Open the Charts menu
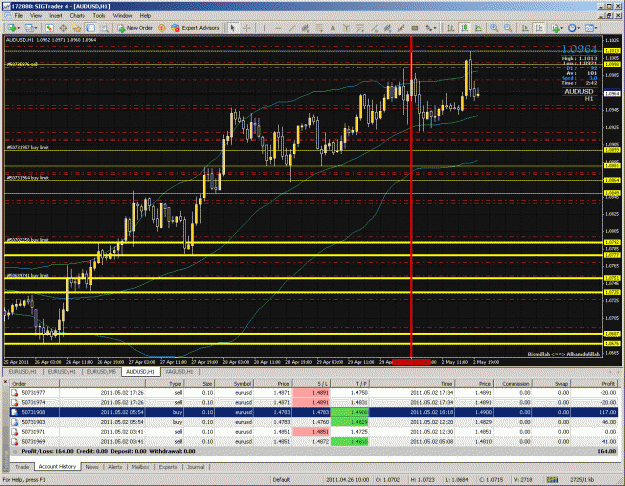 pyautogui.click(x=77, y=16)
